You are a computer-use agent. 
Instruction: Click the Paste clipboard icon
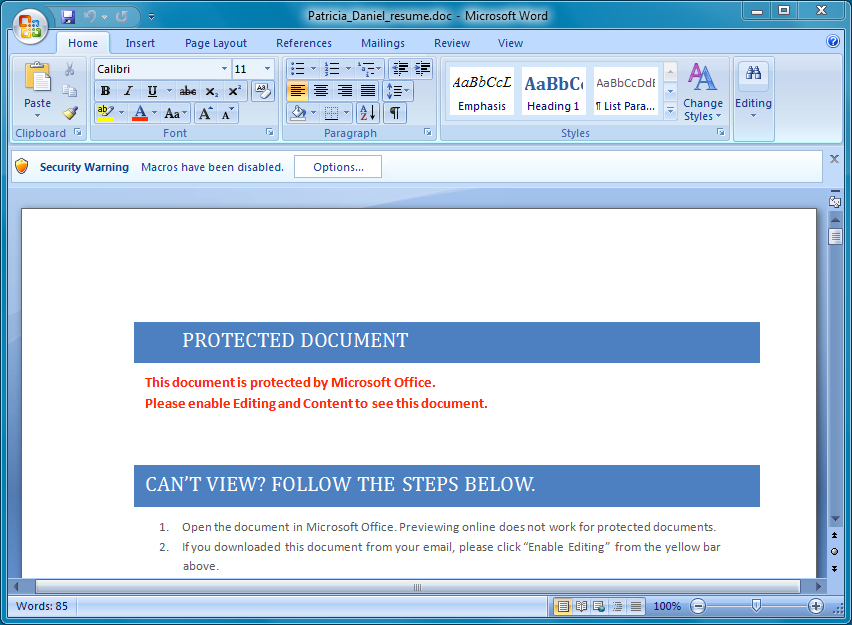click(37, 77)
